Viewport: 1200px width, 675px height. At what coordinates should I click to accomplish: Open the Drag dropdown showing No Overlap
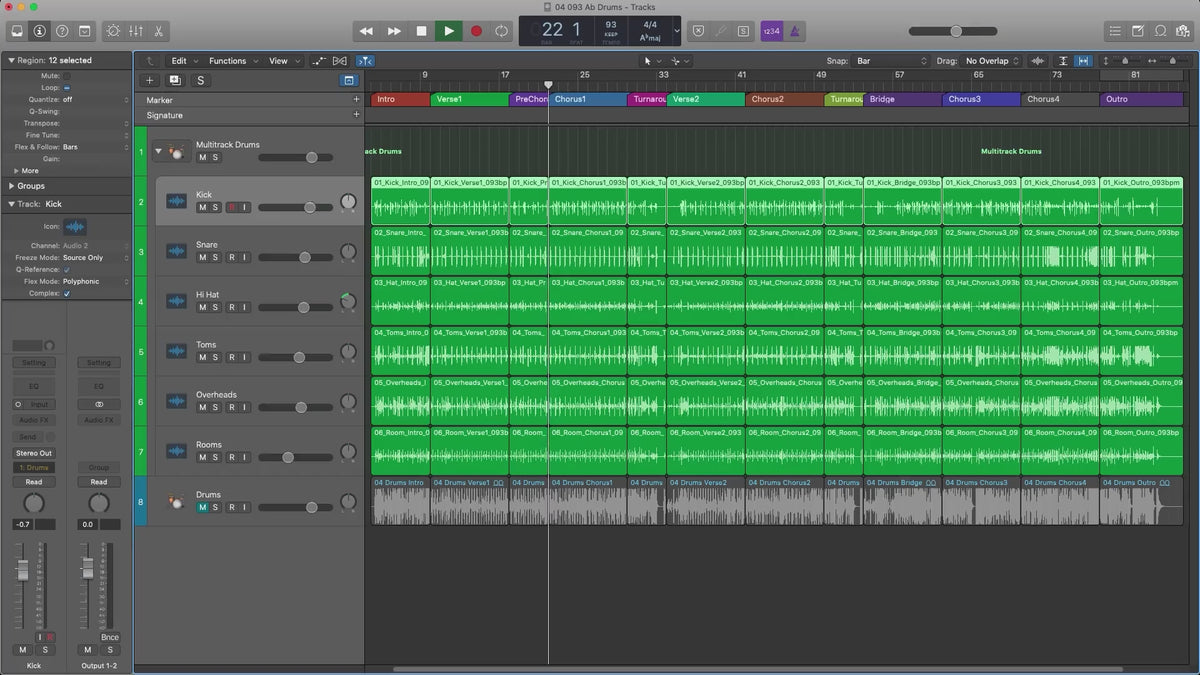(992, 61)
